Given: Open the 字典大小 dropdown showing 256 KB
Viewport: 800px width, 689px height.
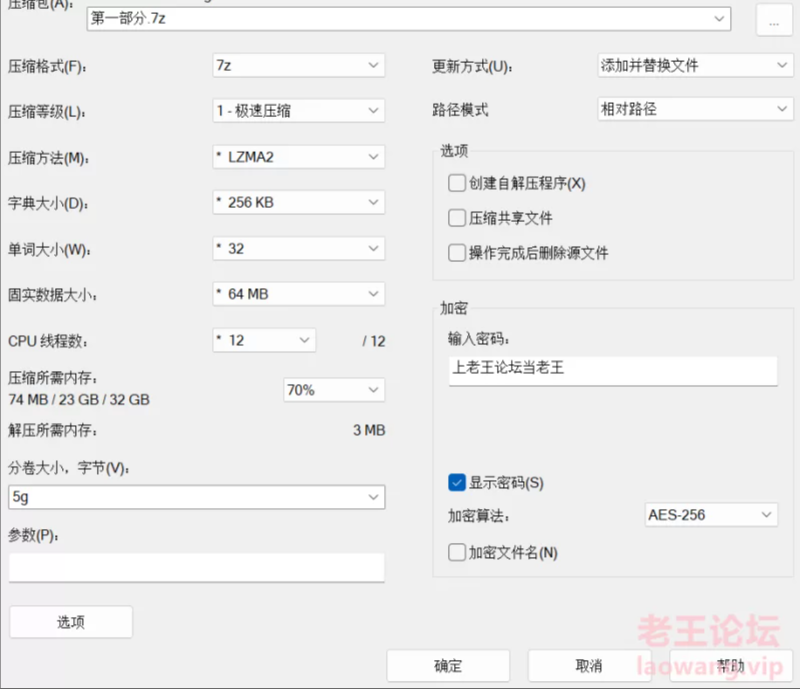Looking at the screenshot, I should (298, 203).
